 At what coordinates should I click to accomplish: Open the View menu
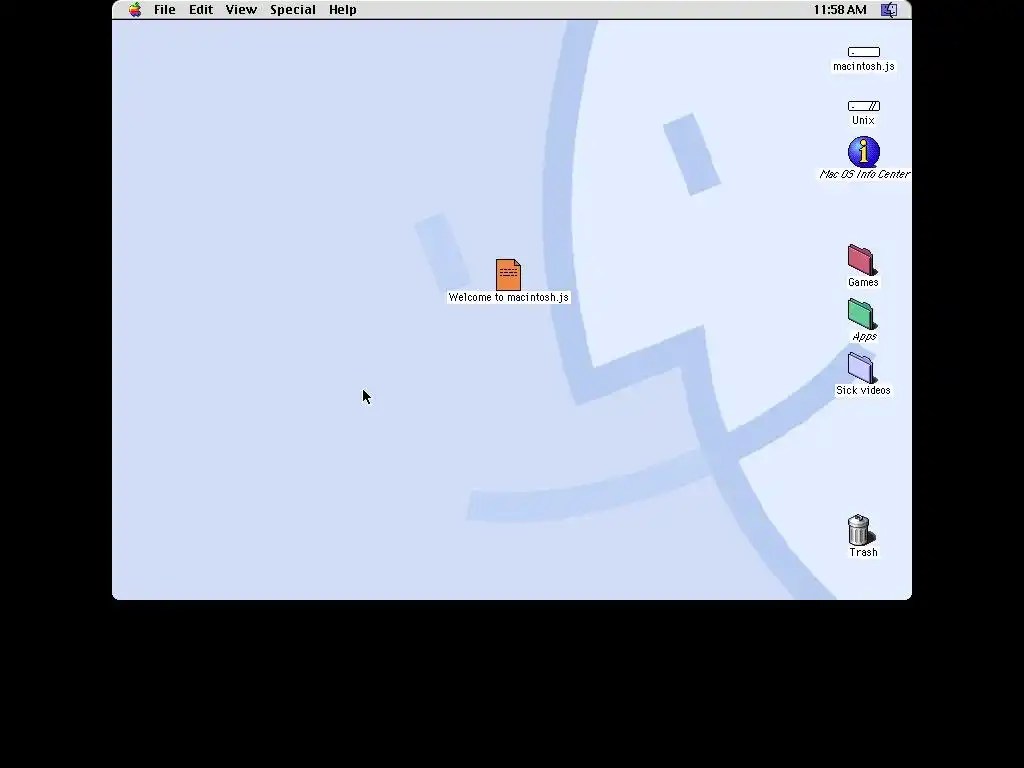241,10
